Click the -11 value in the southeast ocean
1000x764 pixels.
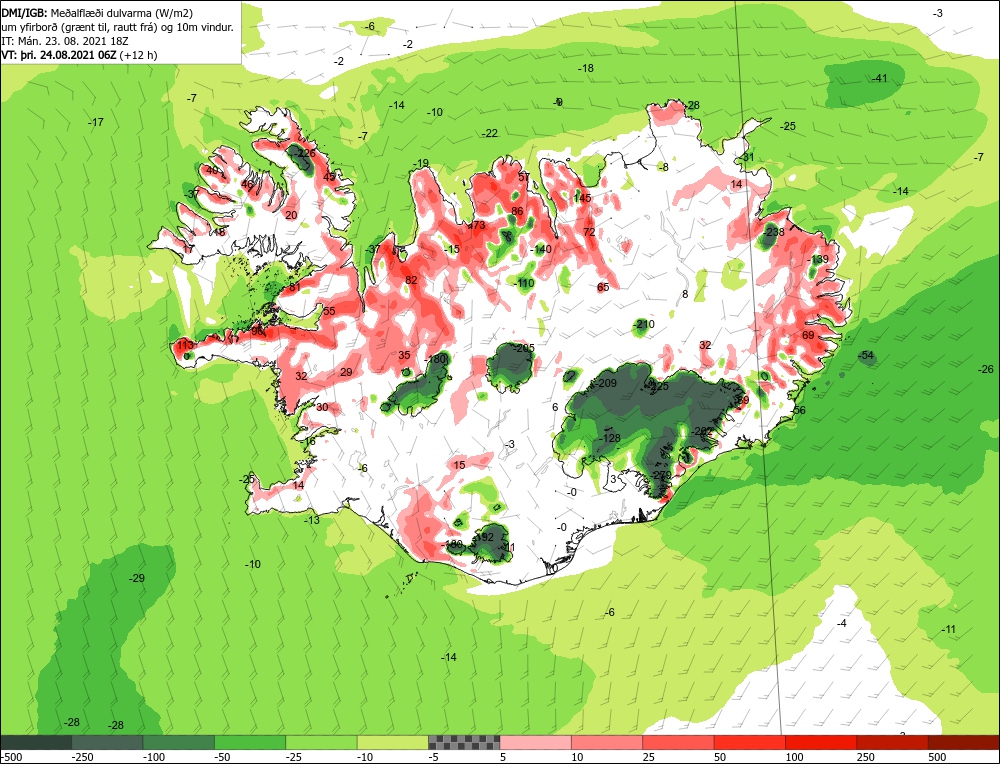coord(949,629)
